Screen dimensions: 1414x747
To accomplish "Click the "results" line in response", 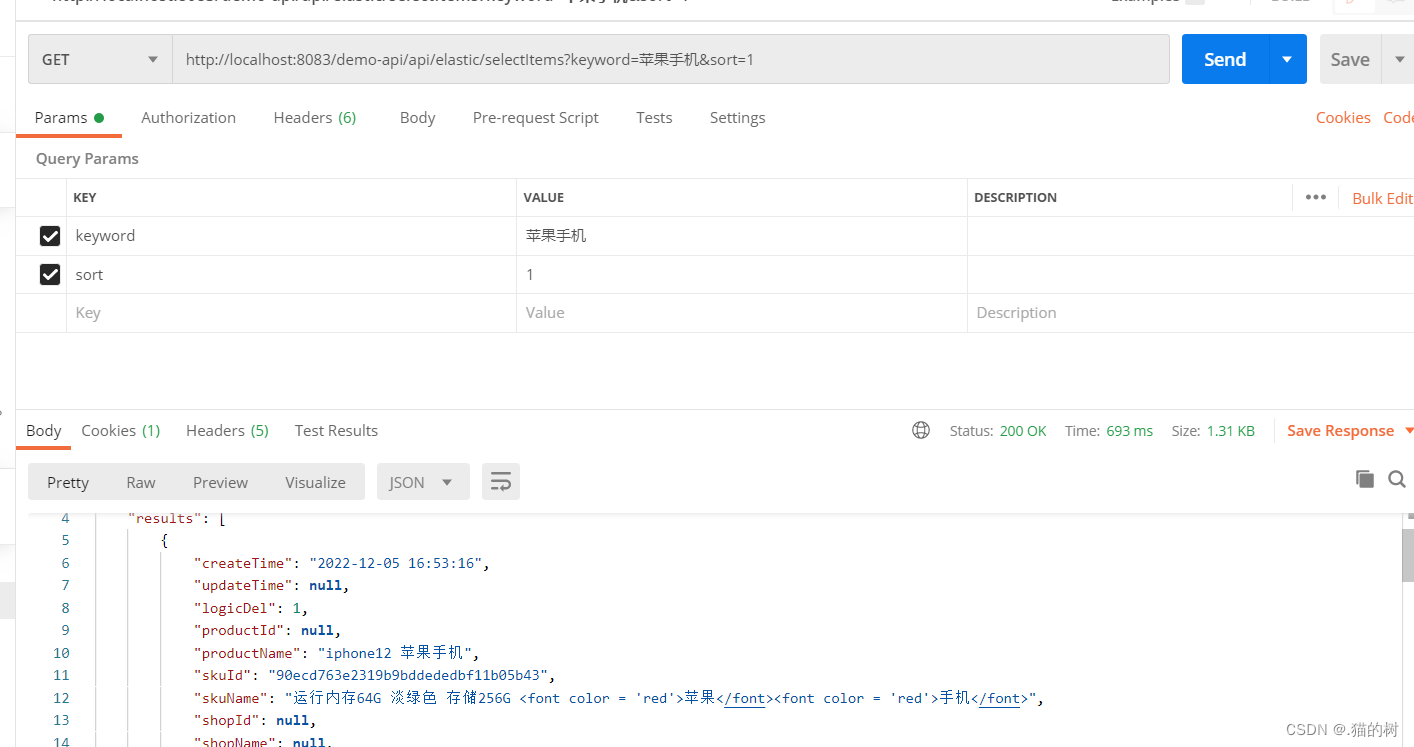I will coord(177,518).
